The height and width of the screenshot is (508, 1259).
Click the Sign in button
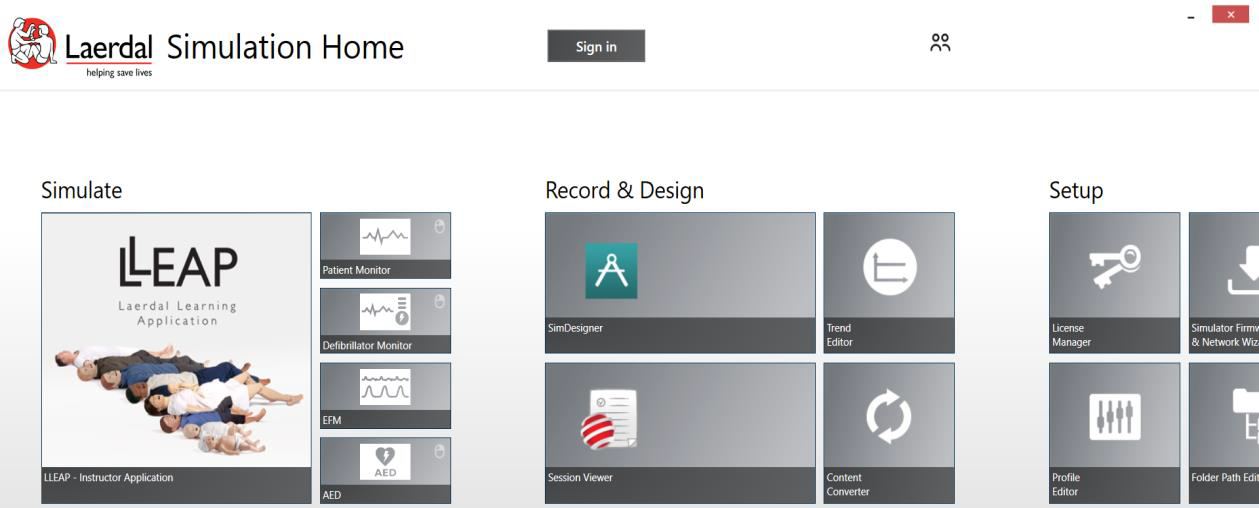click(x=596, y=46)
